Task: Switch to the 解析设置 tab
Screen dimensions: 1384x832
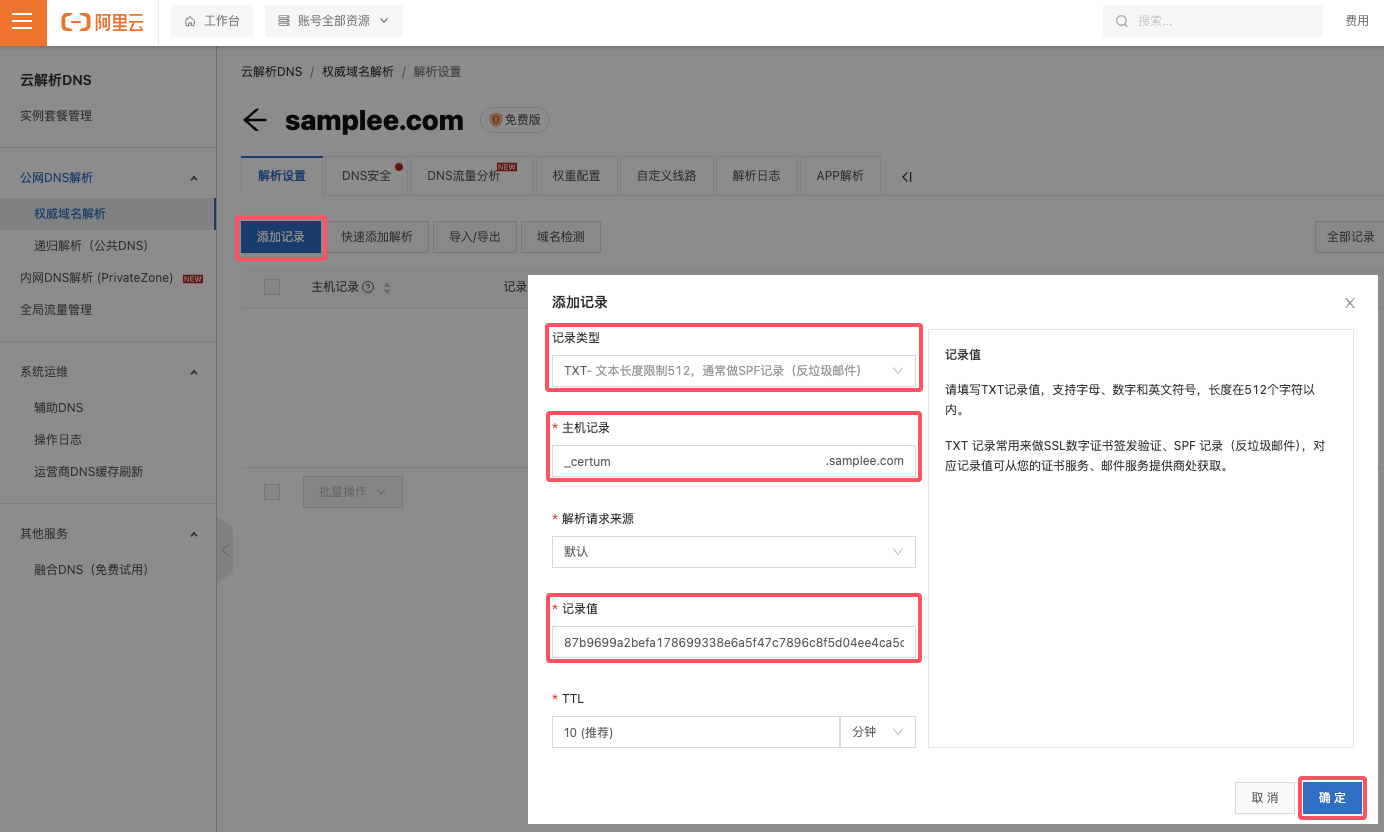Action: 282,176
